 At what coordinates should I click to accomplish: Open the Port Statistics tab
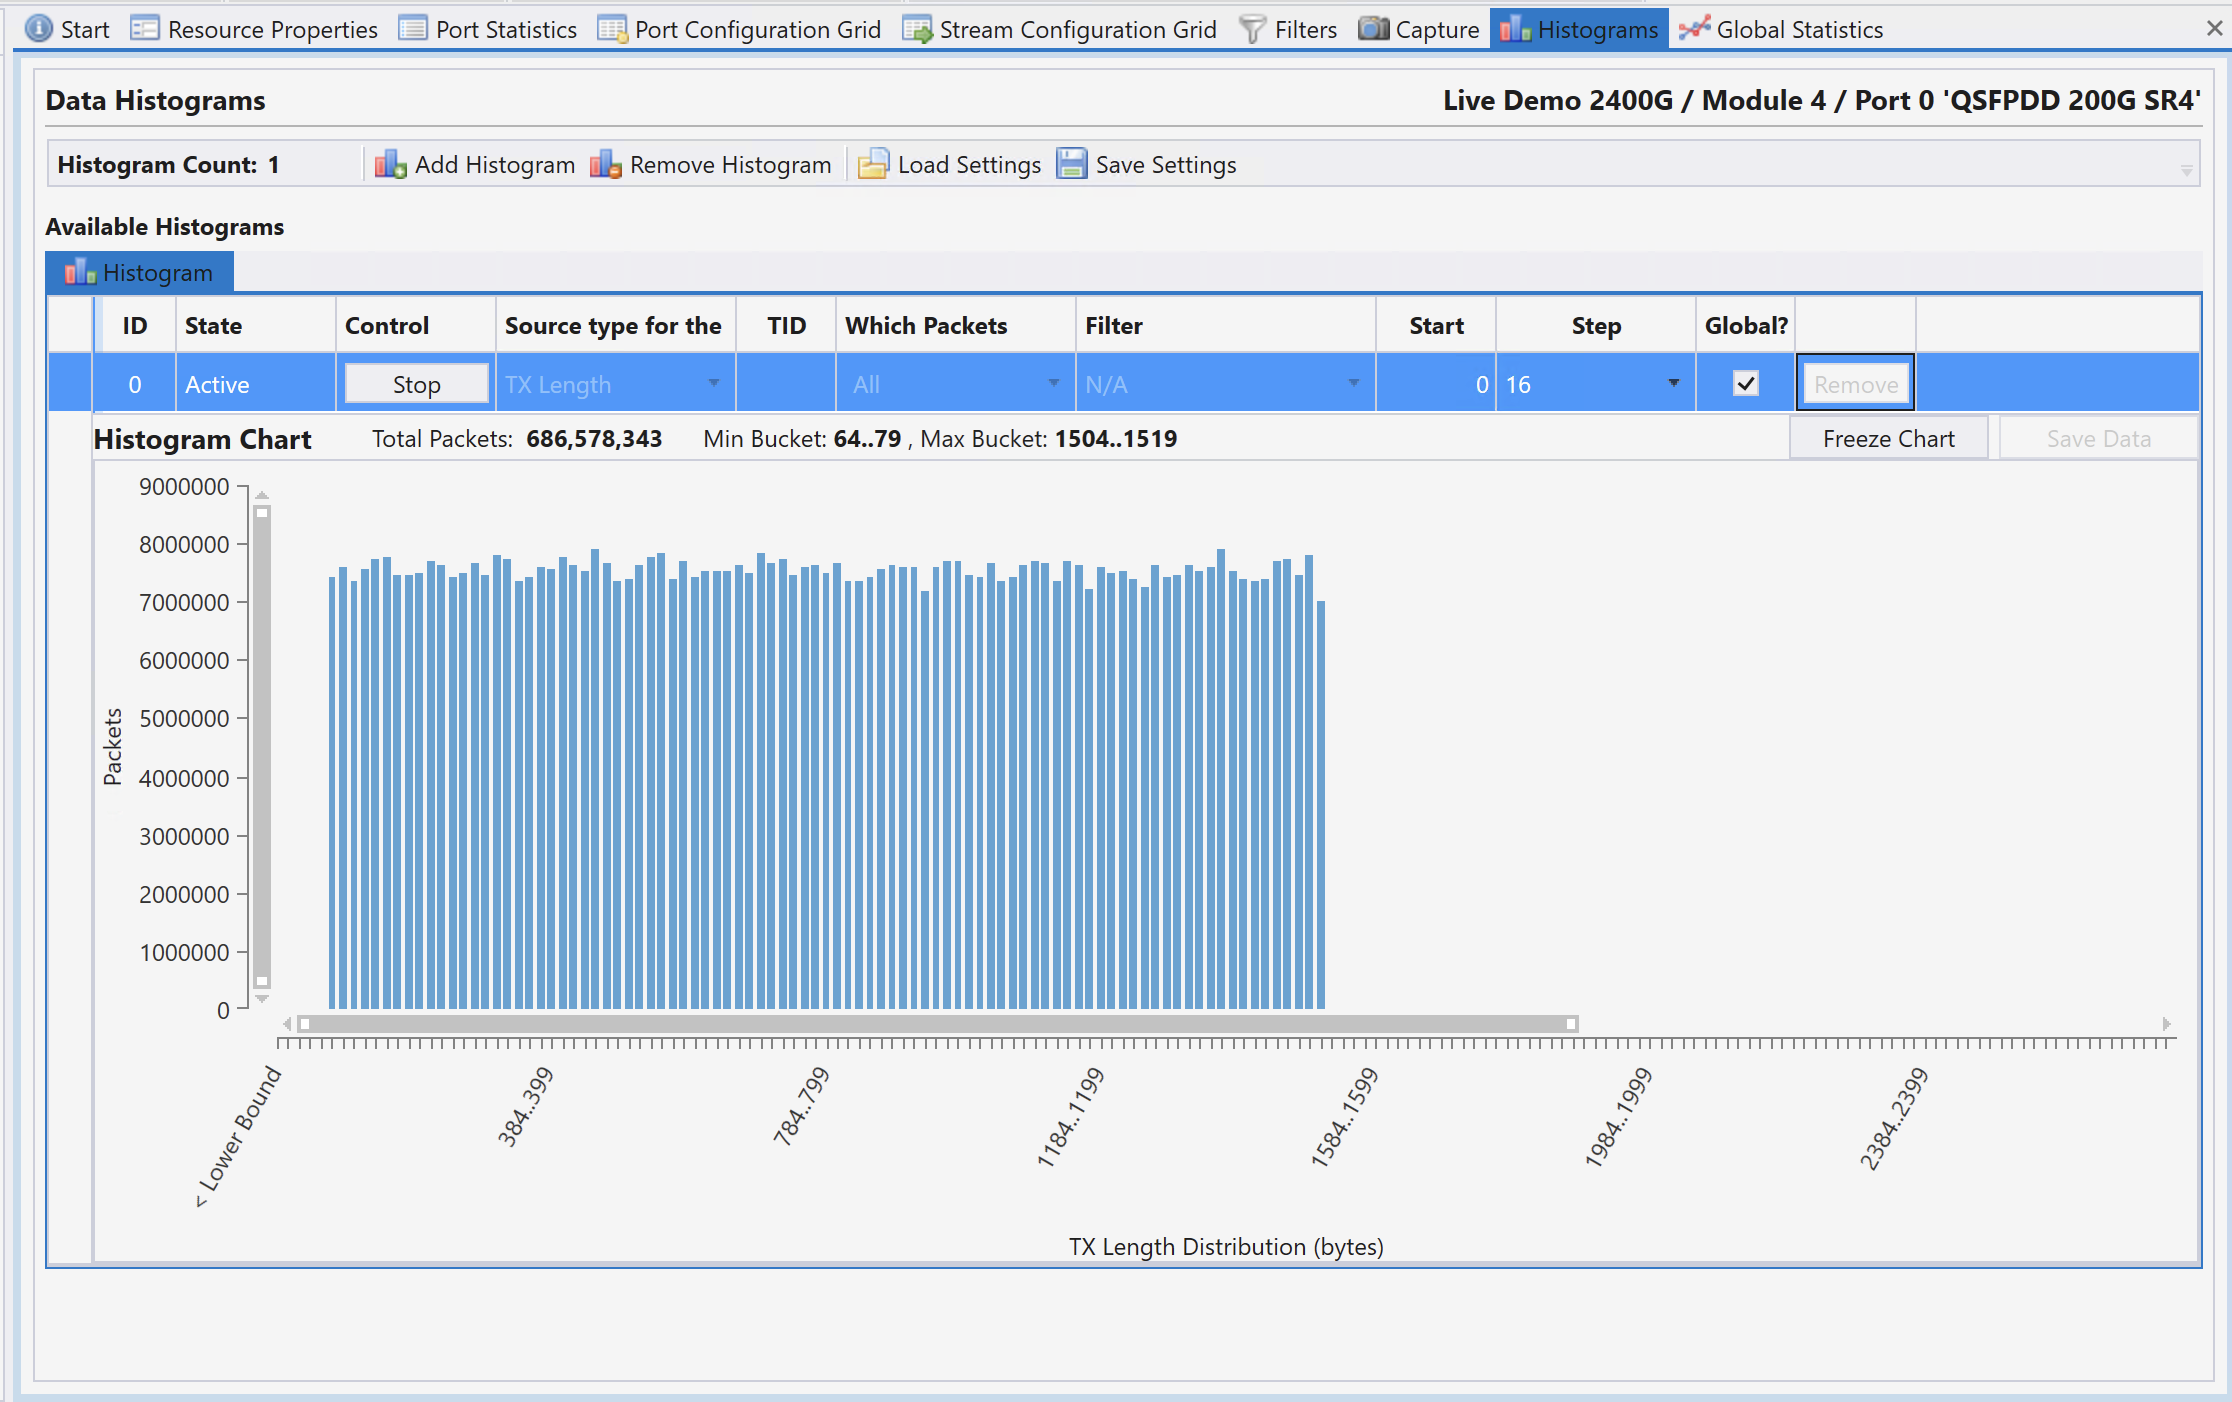pos(488,29)
